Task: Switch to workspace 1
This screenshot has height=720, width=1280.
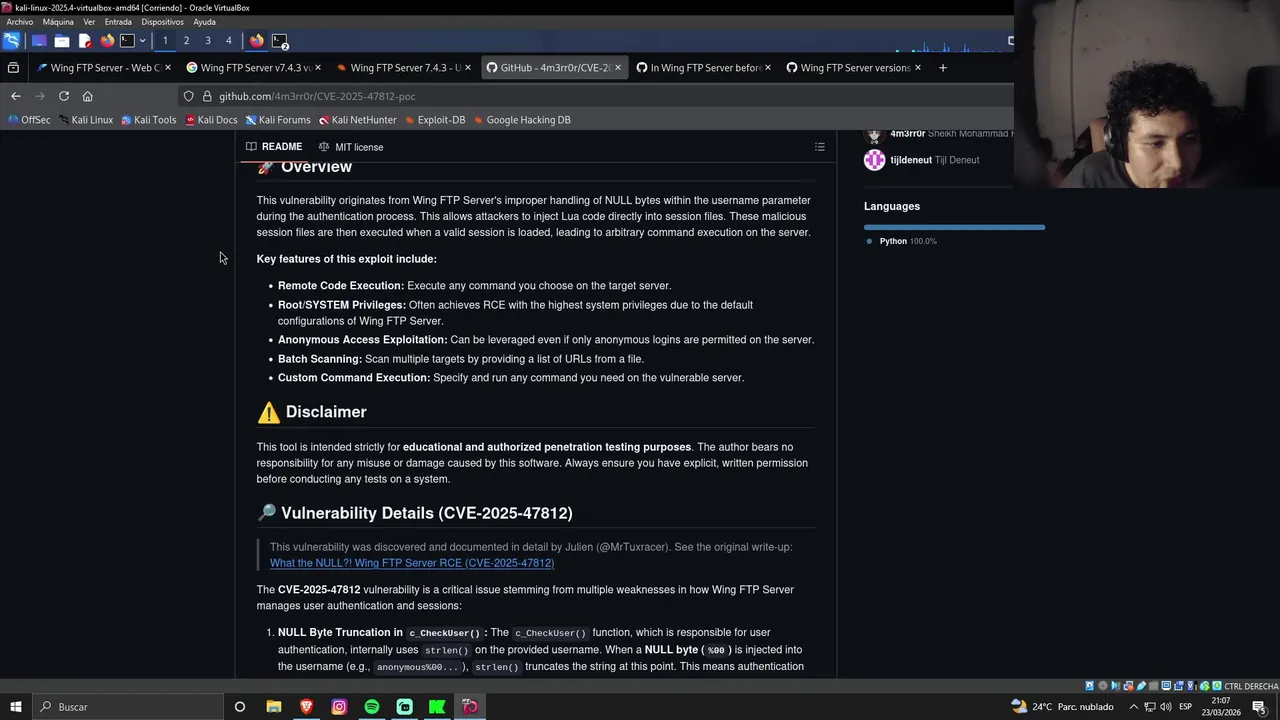Action: click(x=165, y=41)
